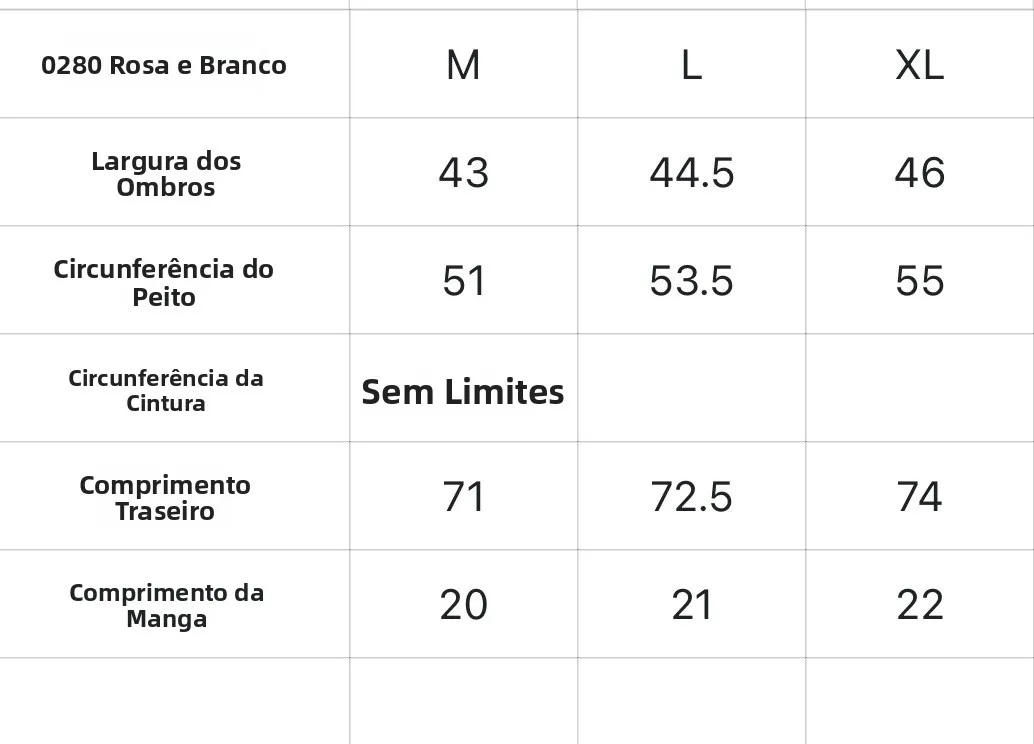
Task: Click the Circunferência da Cintura row label
Action: (166, 390)
